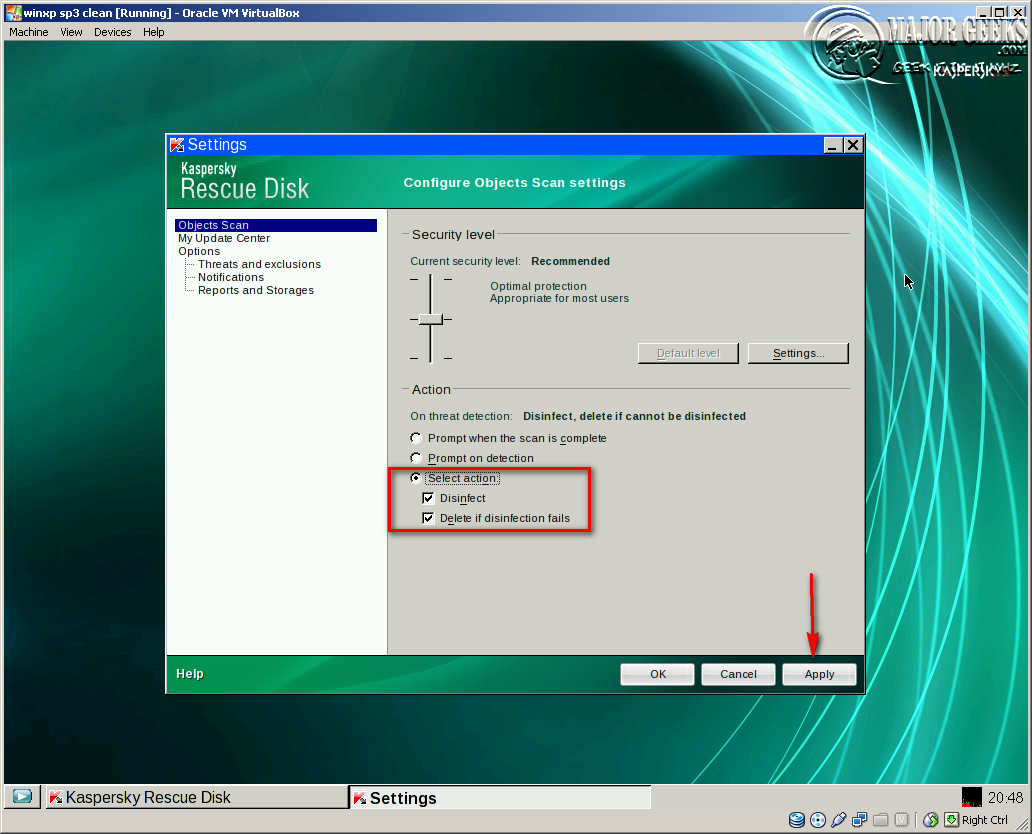The height and width of the screenshot is (834, 1032).
Task: Uncheck Delete if disinfection fails
Action: pos(428,518)
